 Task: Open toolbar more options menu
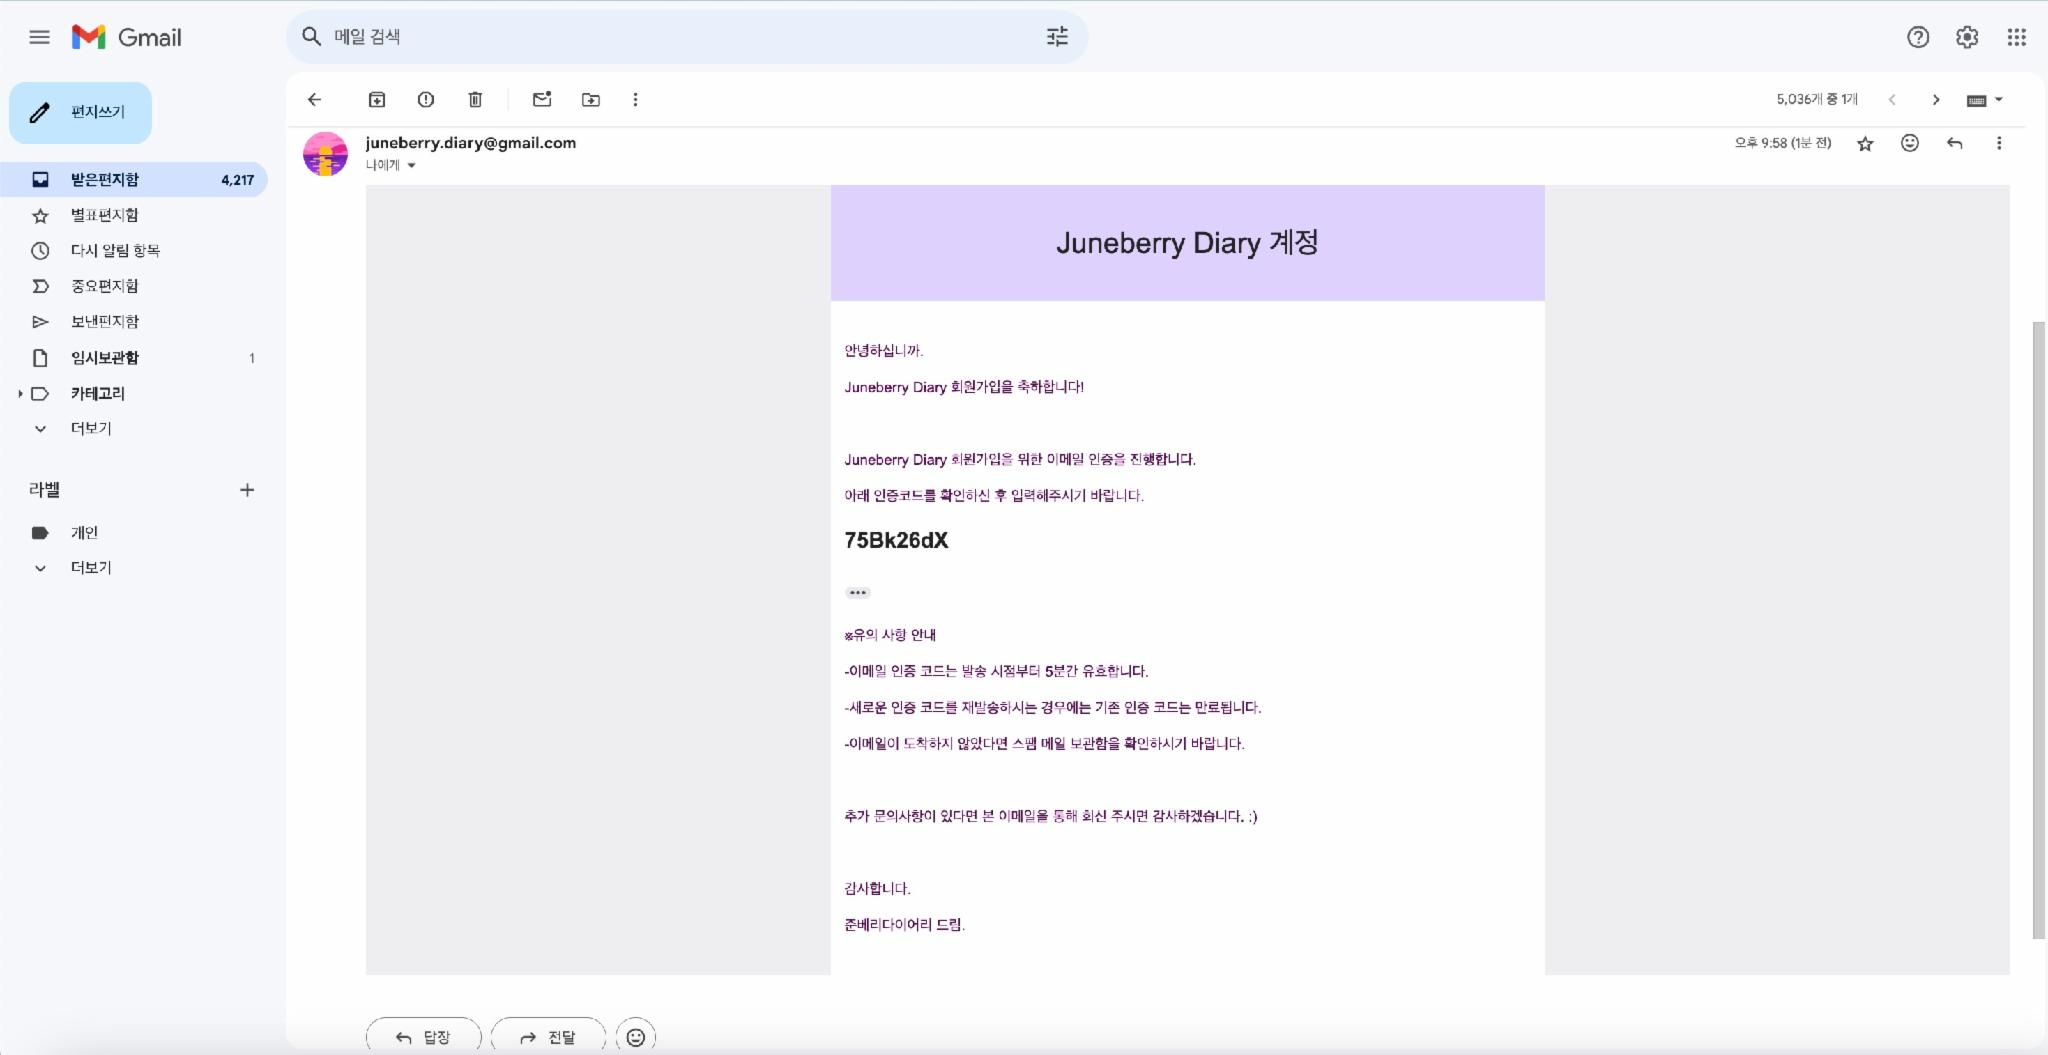coord(635,99)
